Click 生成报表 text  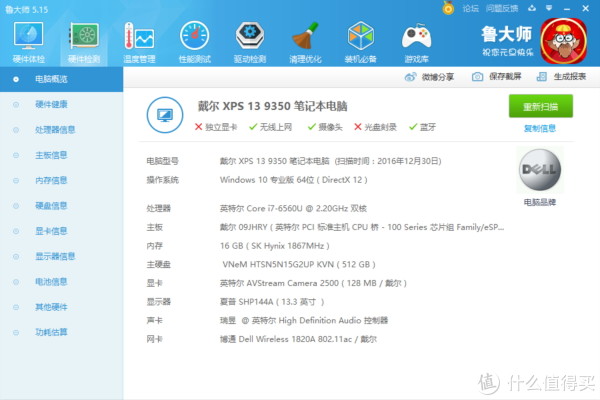tap(570, 77)
